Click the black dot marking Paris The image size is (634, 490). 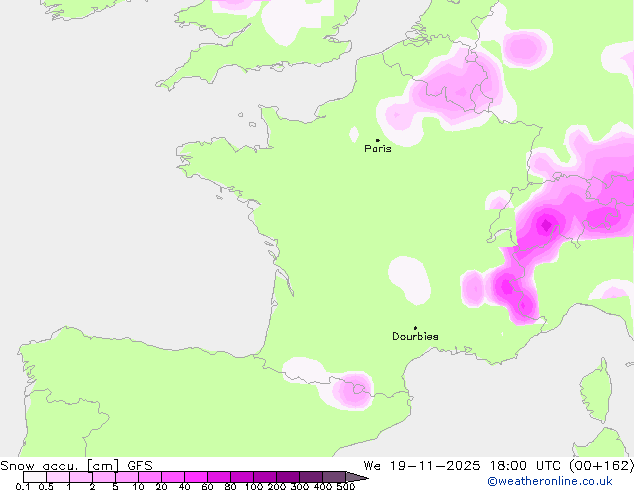click(378, 140)
